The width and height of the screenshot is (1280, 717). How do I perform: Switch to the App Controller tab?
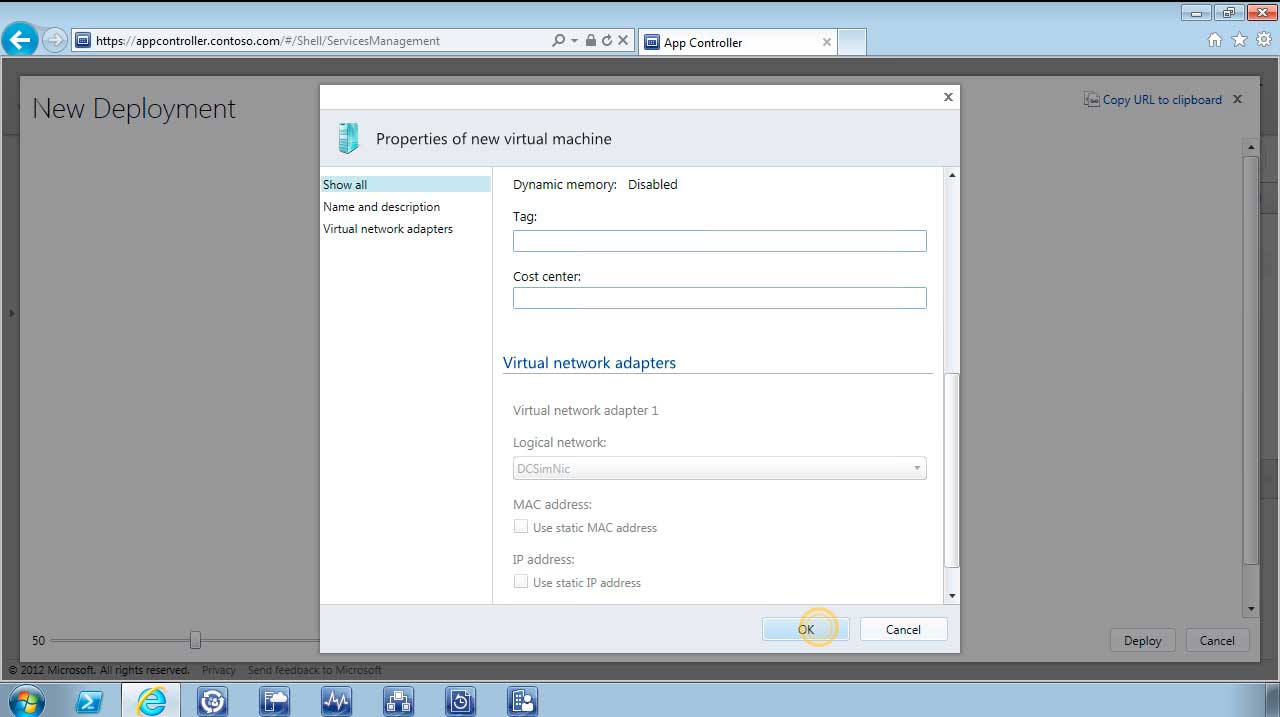pyautogui.click(x=737, y=42)
